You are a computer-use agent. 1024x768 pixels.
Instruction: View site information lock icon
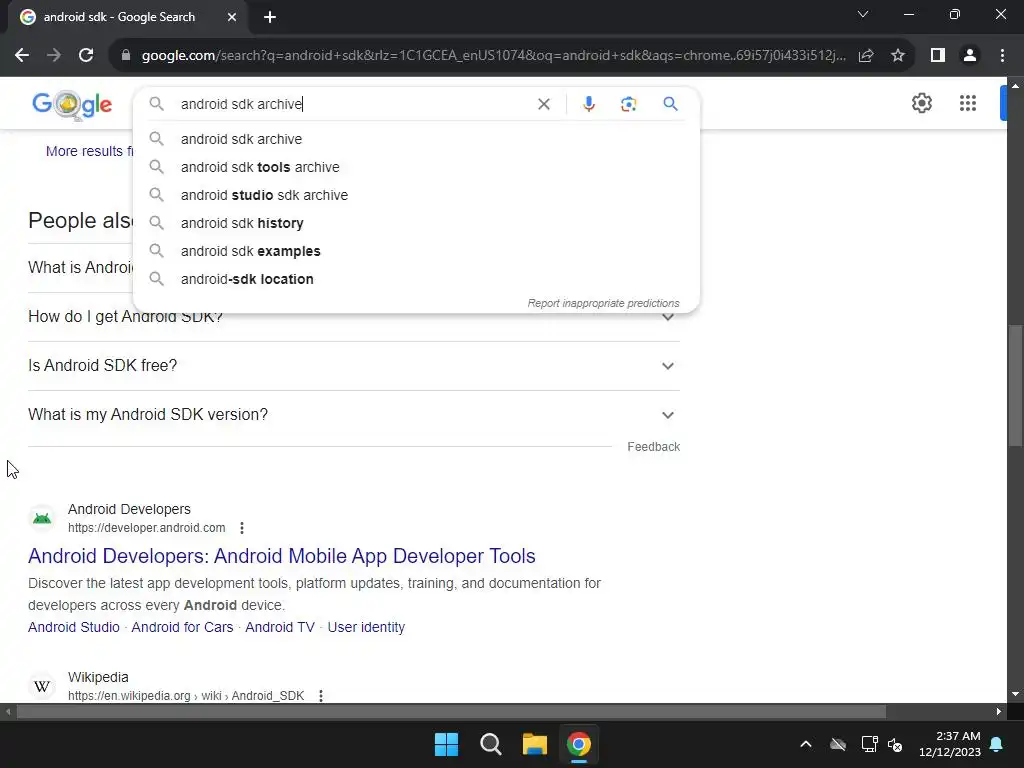(126, 56)
